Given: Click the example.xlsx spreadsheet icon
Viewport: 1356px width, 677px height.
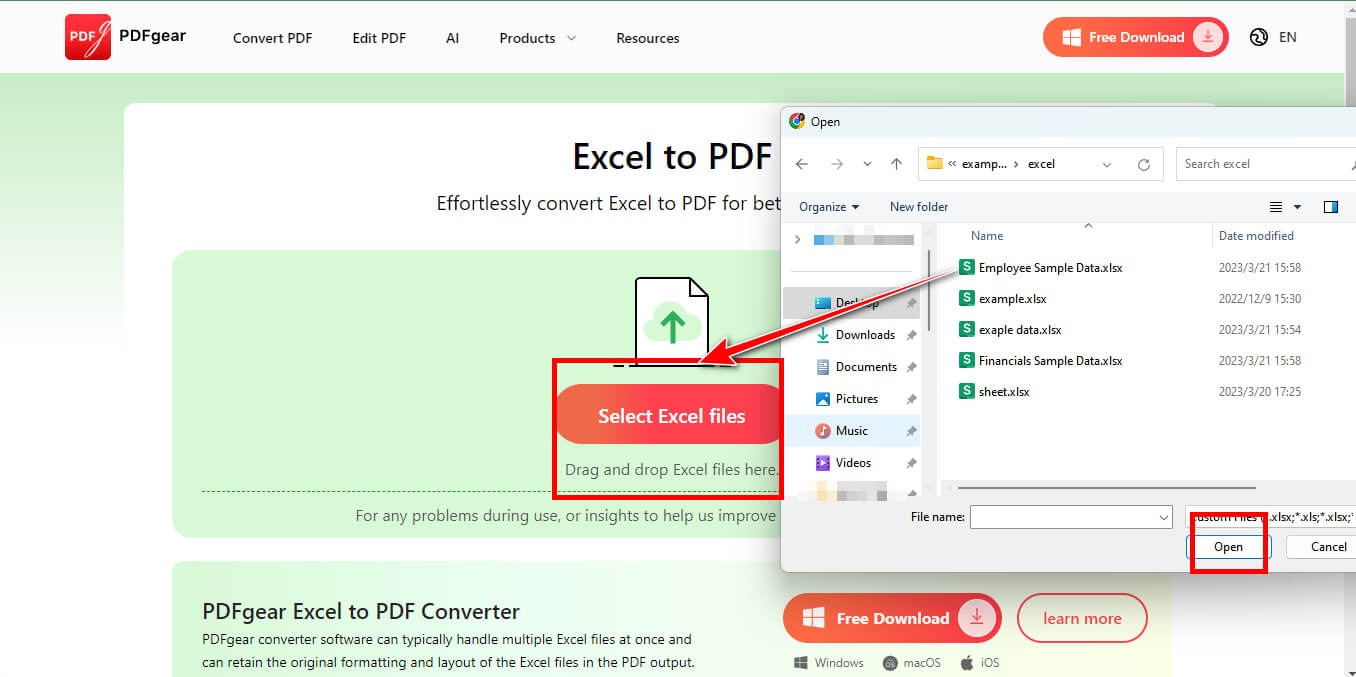Looking at the screenshot, I should point(966,298).
